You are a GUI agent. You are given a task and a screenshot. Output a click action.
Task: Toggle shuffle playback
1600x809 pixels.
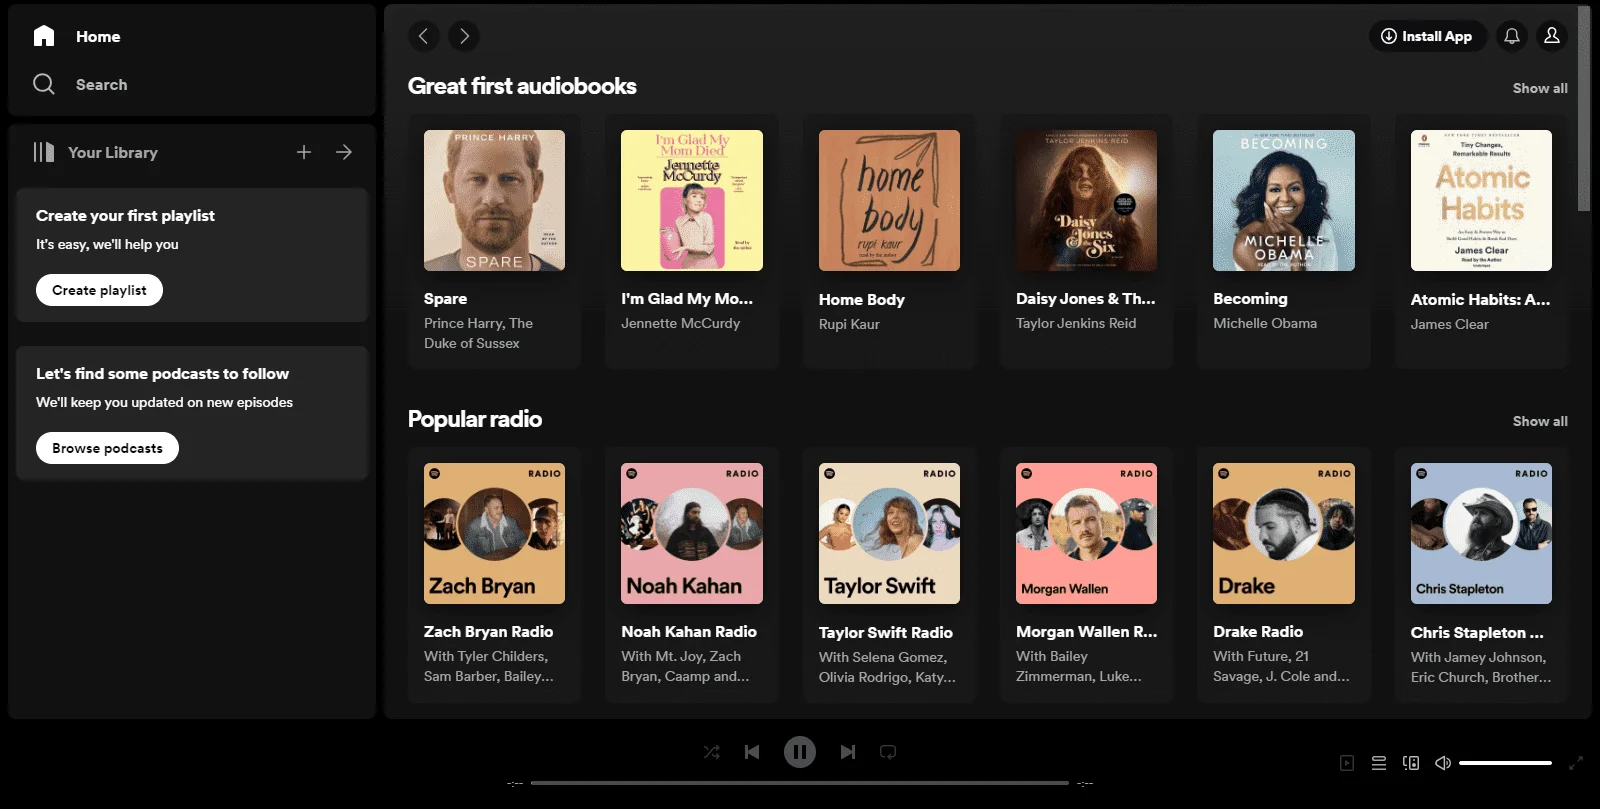(x=712, y=752)
